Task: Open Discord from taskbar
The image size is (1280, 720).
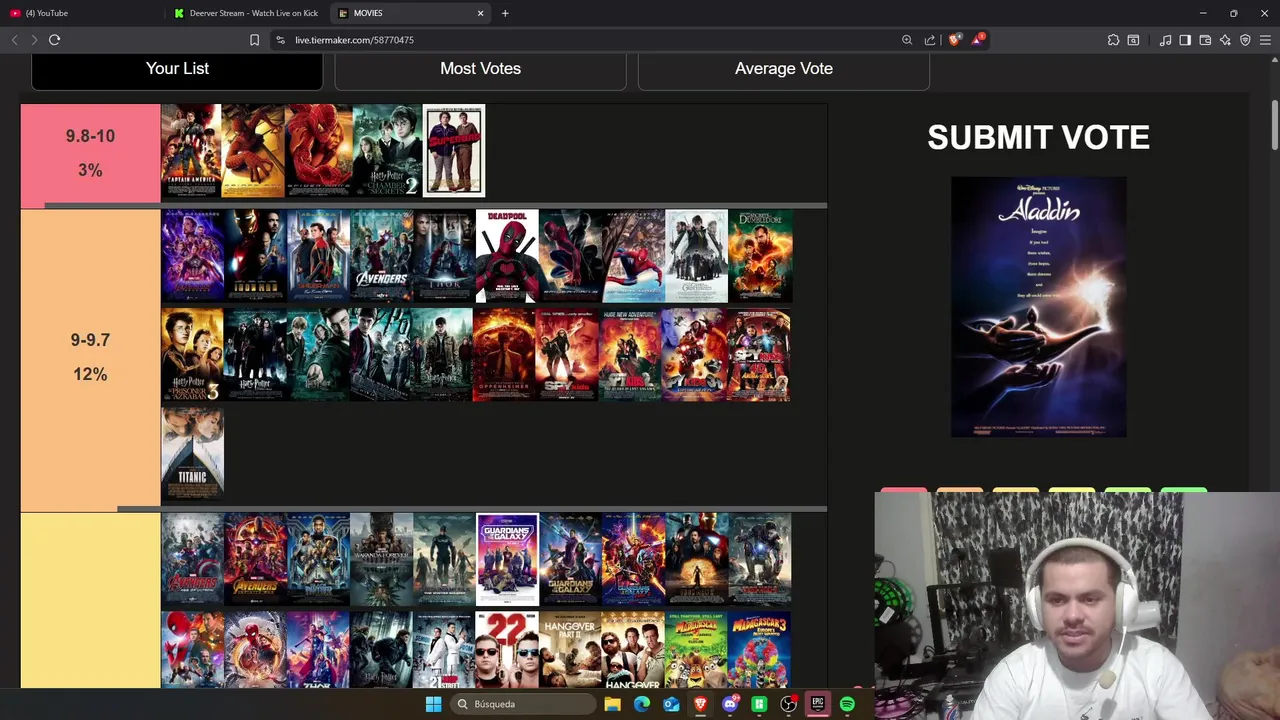Action: [x=730, y=704]
